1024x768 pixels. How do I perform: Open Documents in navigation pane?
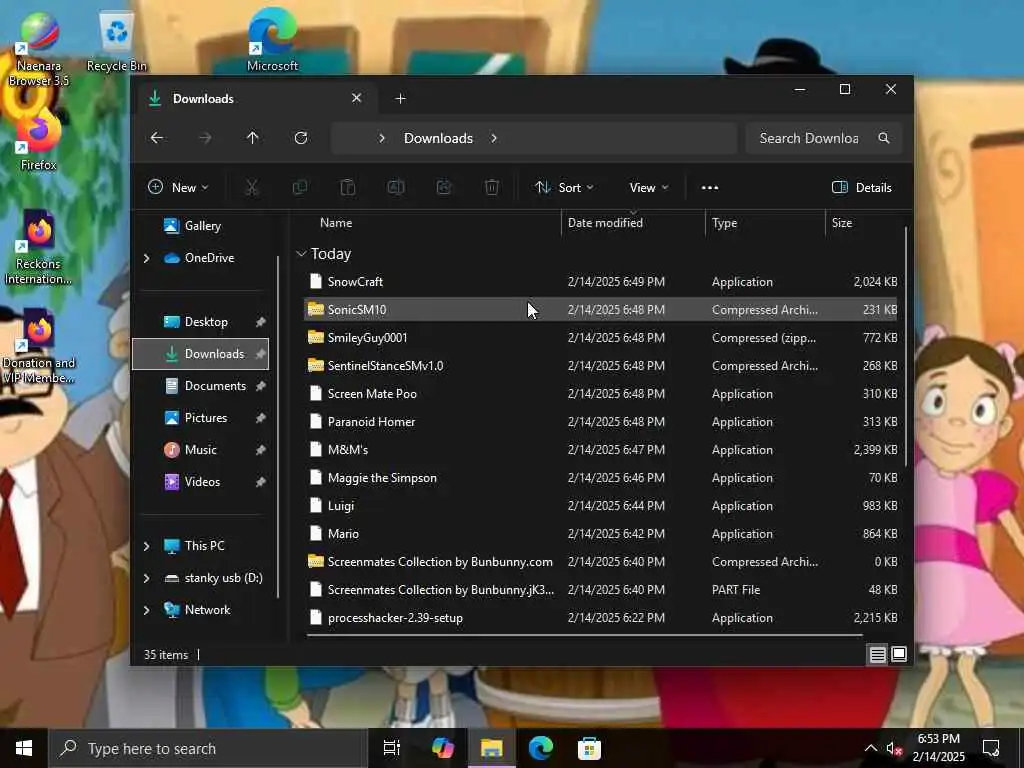click(215, 386)
